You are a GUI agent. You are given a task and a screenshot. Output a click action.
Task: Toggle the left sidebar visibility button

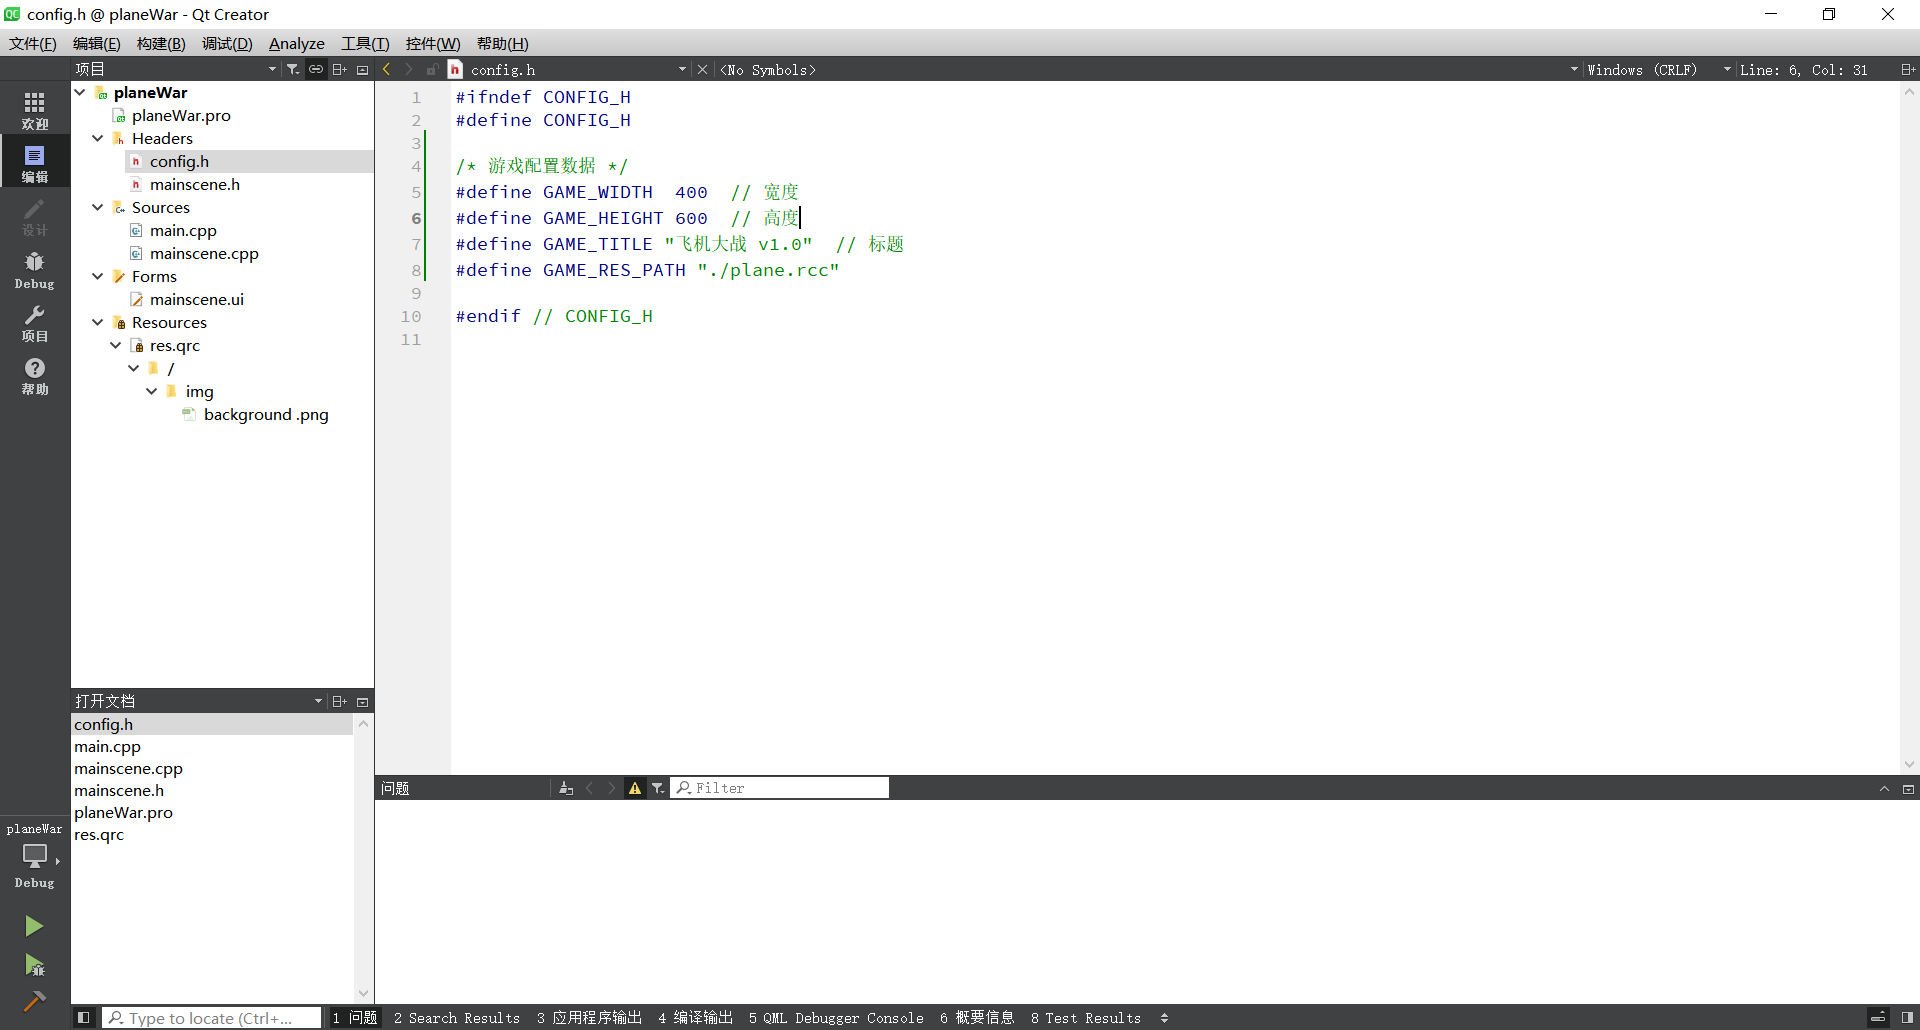[84, 1017]
